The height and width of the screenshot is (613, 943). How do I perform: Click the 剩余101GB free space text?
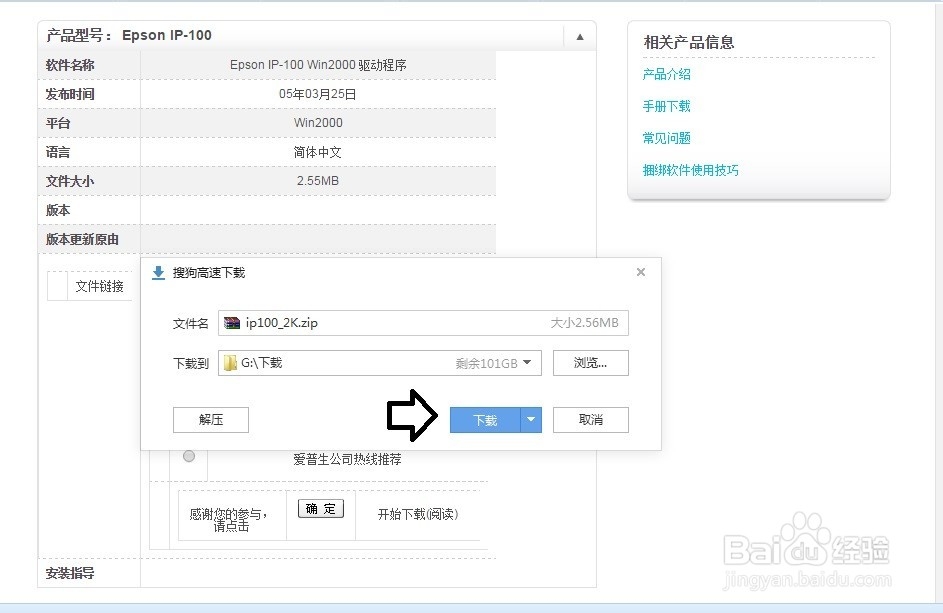[487, 363]
